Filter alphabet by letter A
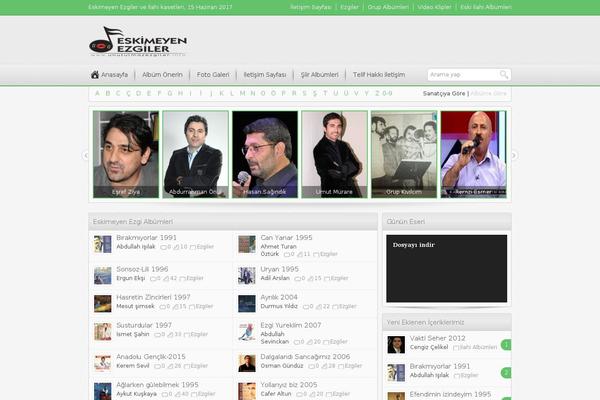 pos(97,93)
